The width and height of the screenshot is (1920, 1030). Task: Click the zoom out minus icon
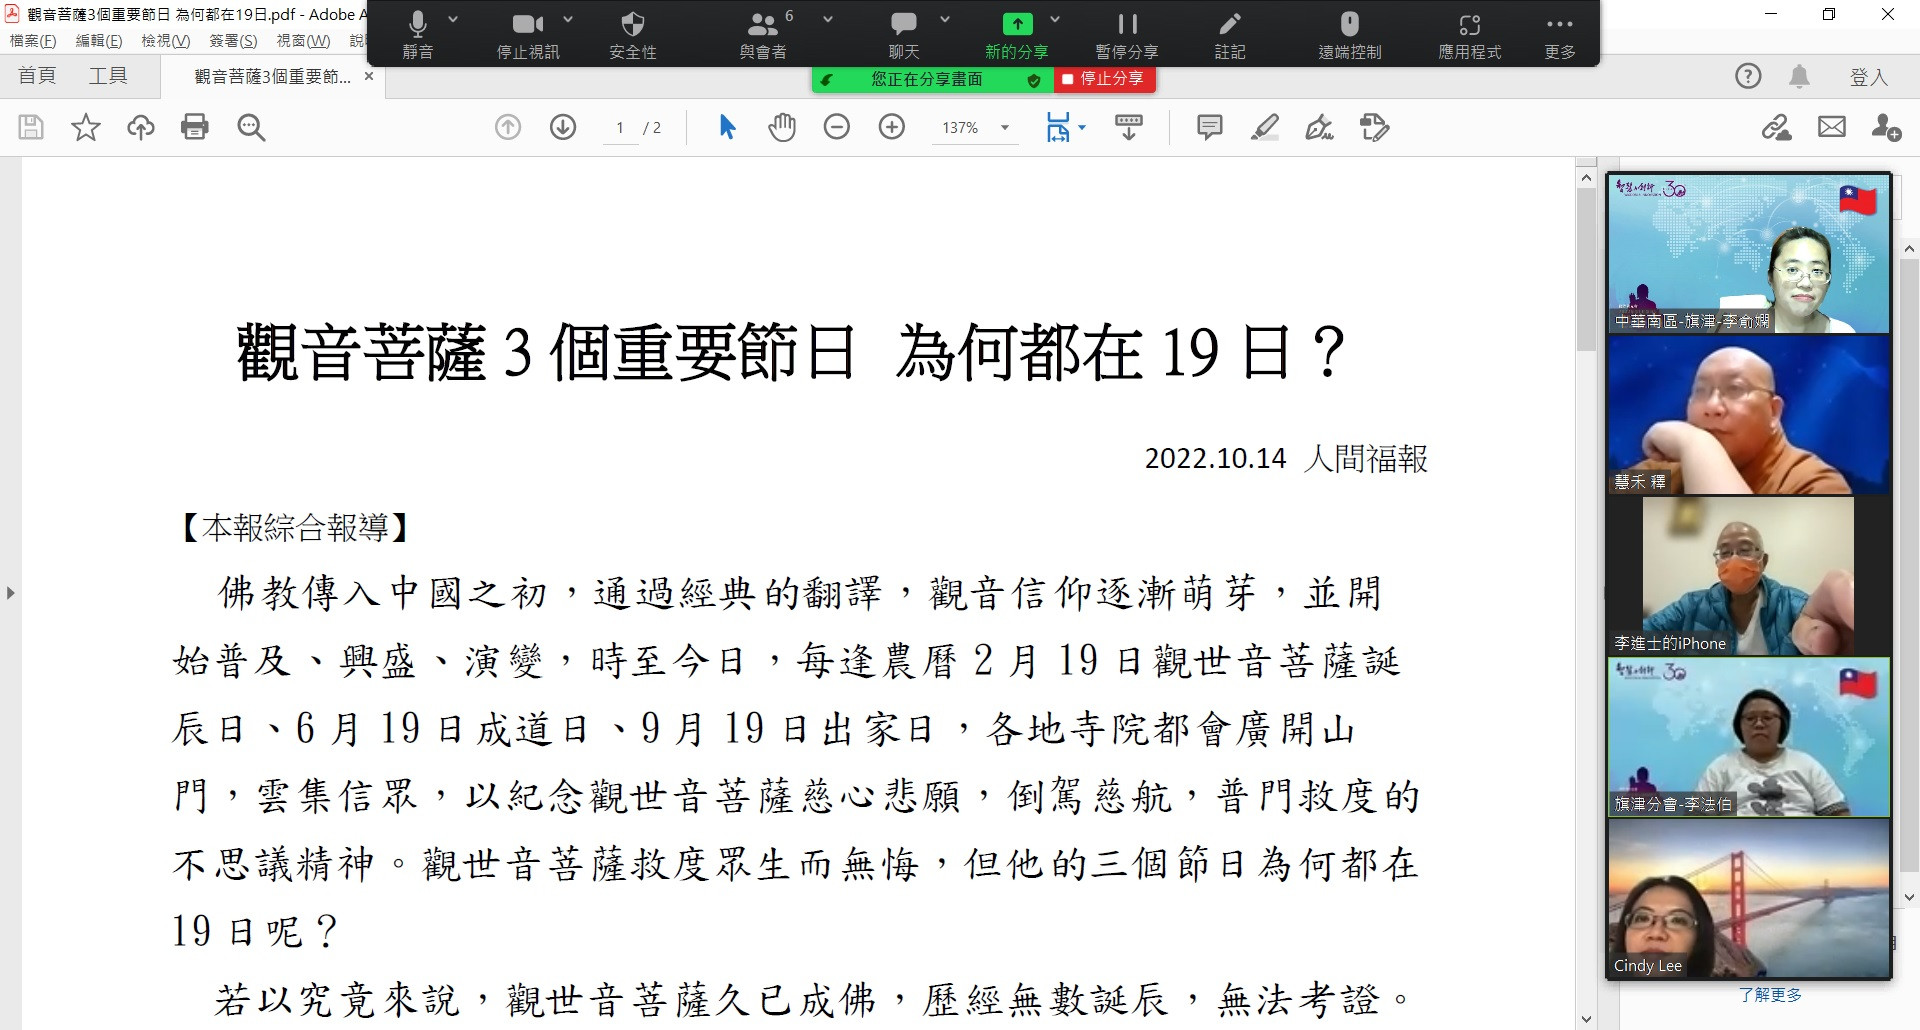[837, 127]
